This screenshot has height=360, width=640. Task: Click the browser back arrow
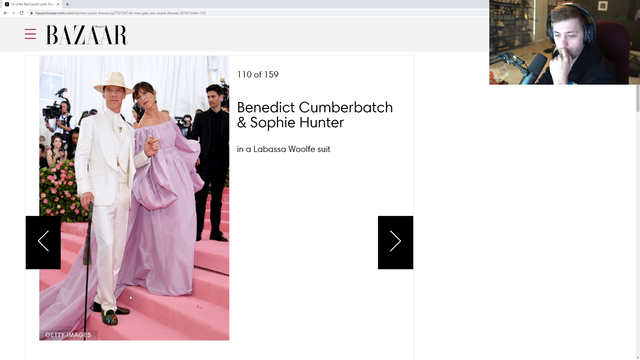(5, 13)
